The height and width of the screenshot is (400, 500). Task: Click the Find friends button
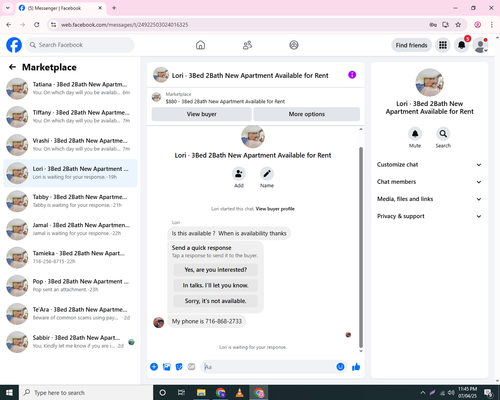click(411, 45)
